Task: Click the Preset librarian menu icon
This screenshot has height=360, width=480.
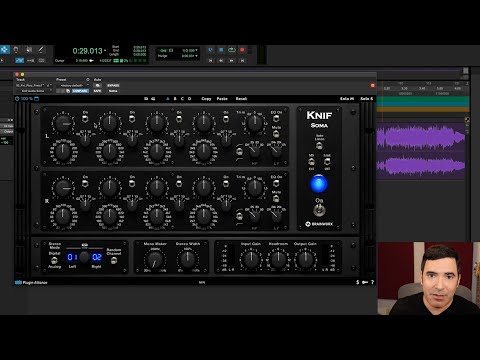Action: (x=88, y=79)
